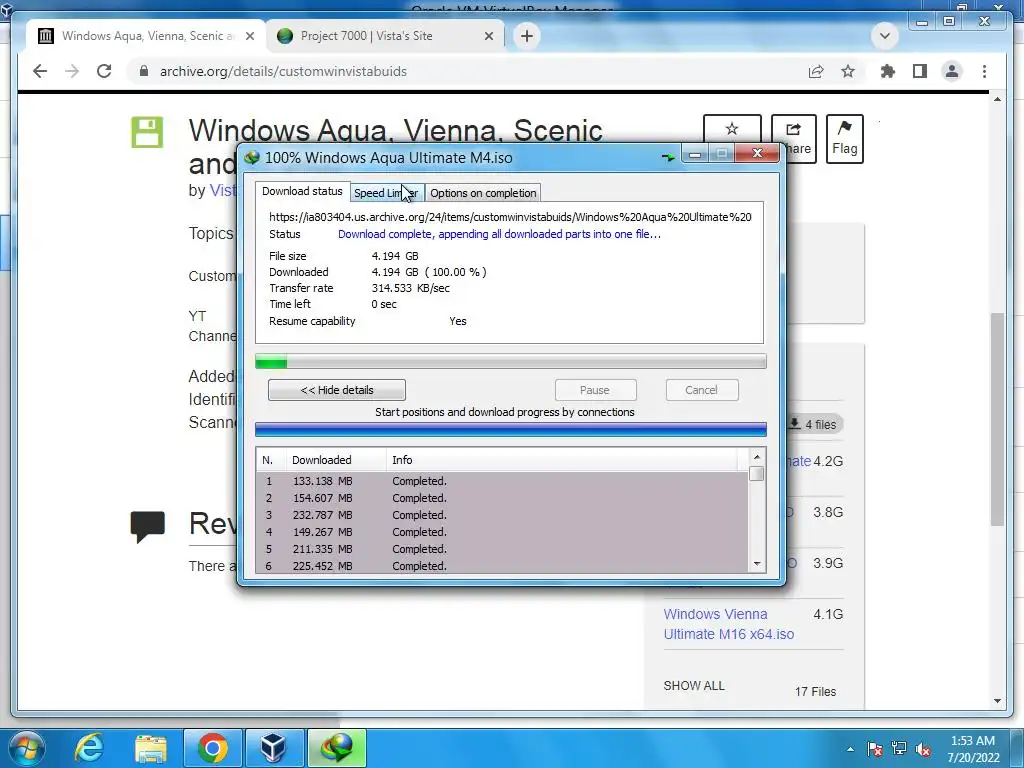Open Chrome three-dot menu
Viewport: 1024px width, 768px height.
(984, 71)
